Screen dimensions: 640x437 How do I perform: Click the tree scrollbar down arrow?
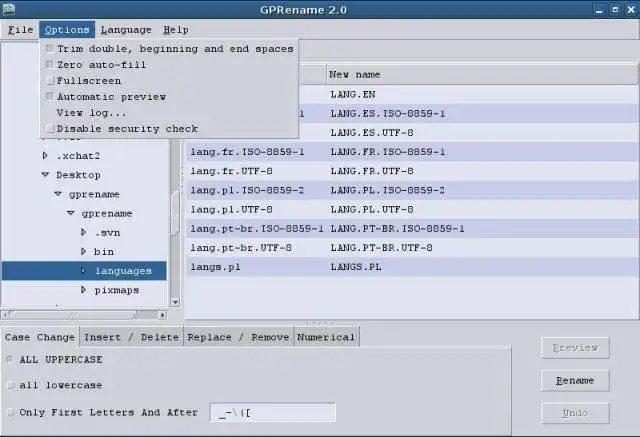175,302
